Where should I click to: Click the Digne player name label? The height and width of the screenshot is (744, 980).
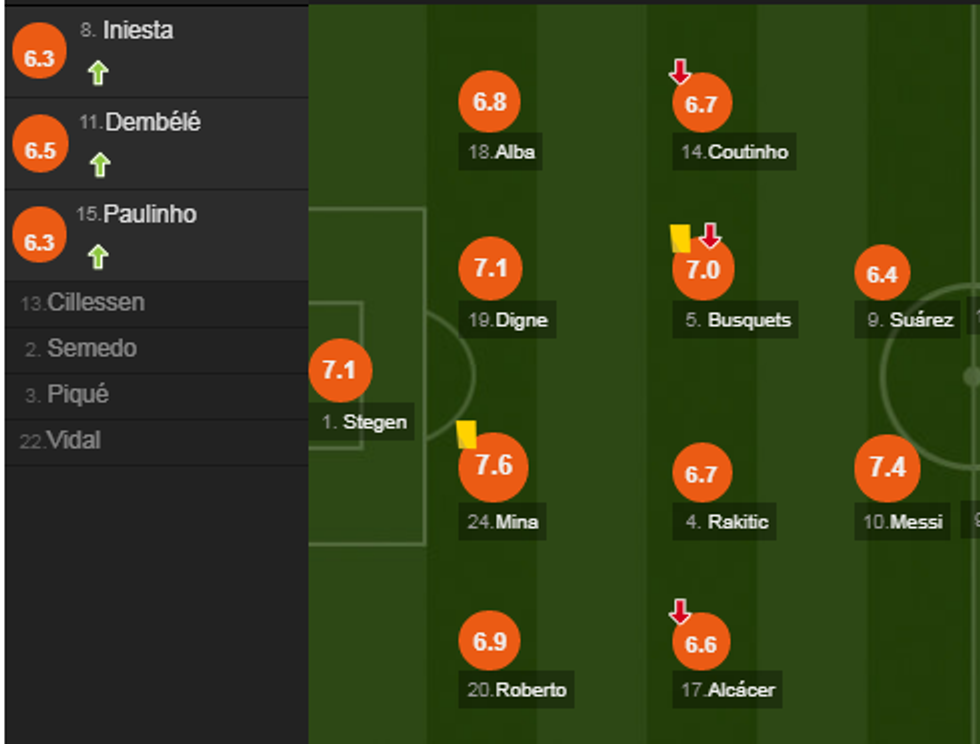click(x=521, y=321)
